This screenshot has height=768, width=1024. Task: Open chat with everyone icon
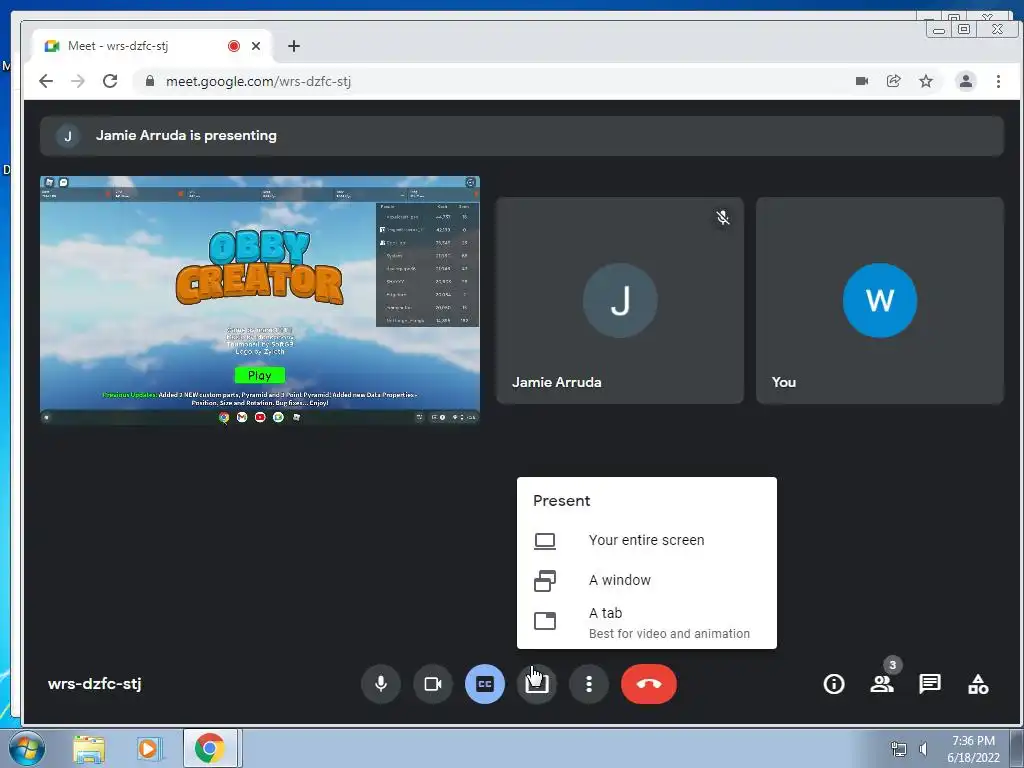coord(929,684)
